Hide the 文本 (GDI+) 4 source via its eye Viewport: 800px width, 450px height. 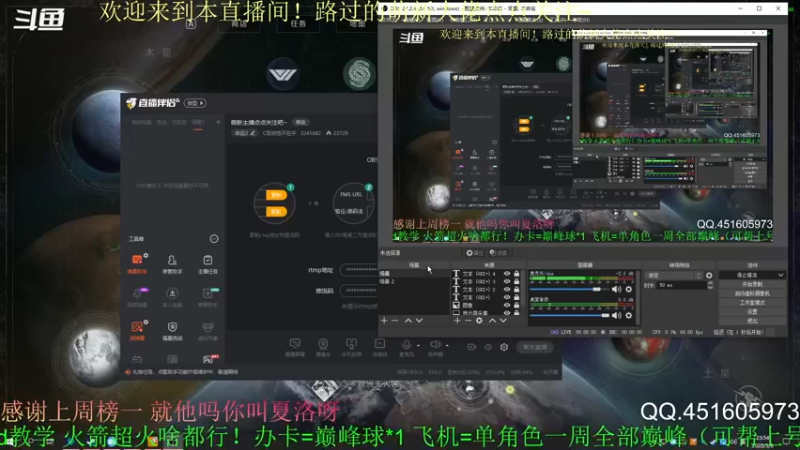coord(507,274)
